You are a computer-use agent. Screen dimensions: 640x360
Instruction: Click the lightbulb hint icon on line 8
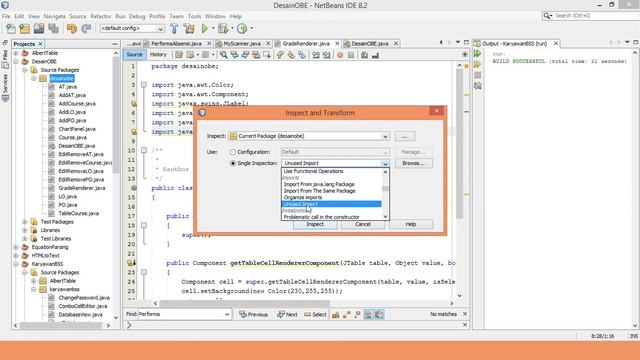pyautogui.click(x=133, y=132)
